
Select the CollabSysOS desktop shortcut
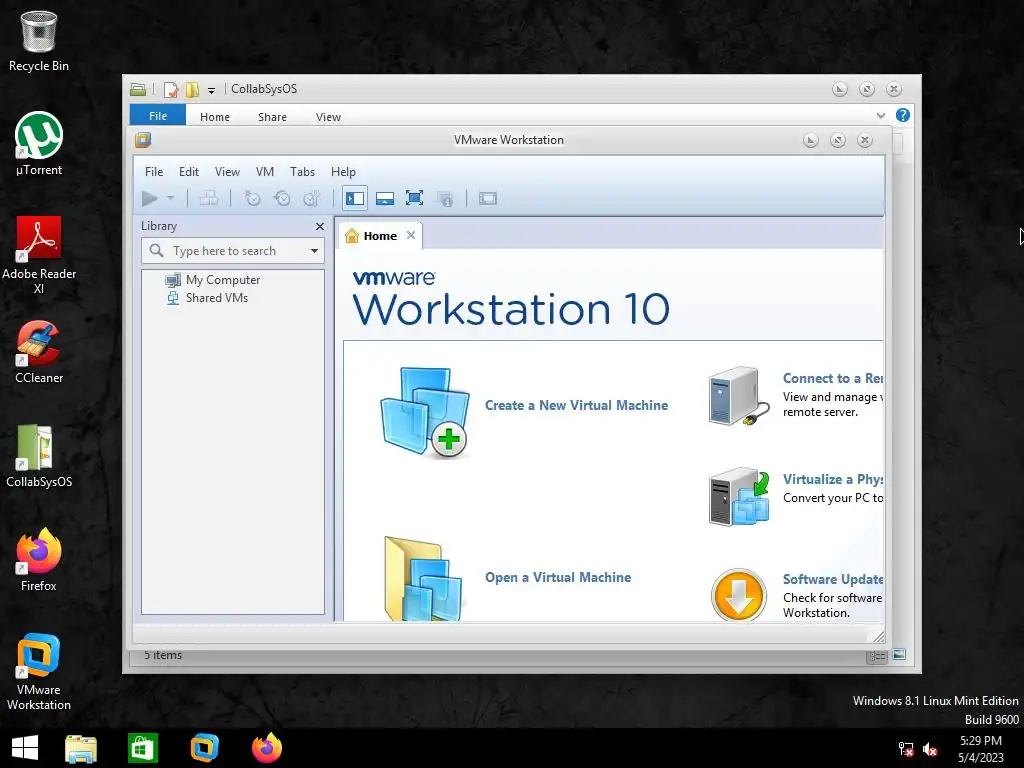point(39,456)
